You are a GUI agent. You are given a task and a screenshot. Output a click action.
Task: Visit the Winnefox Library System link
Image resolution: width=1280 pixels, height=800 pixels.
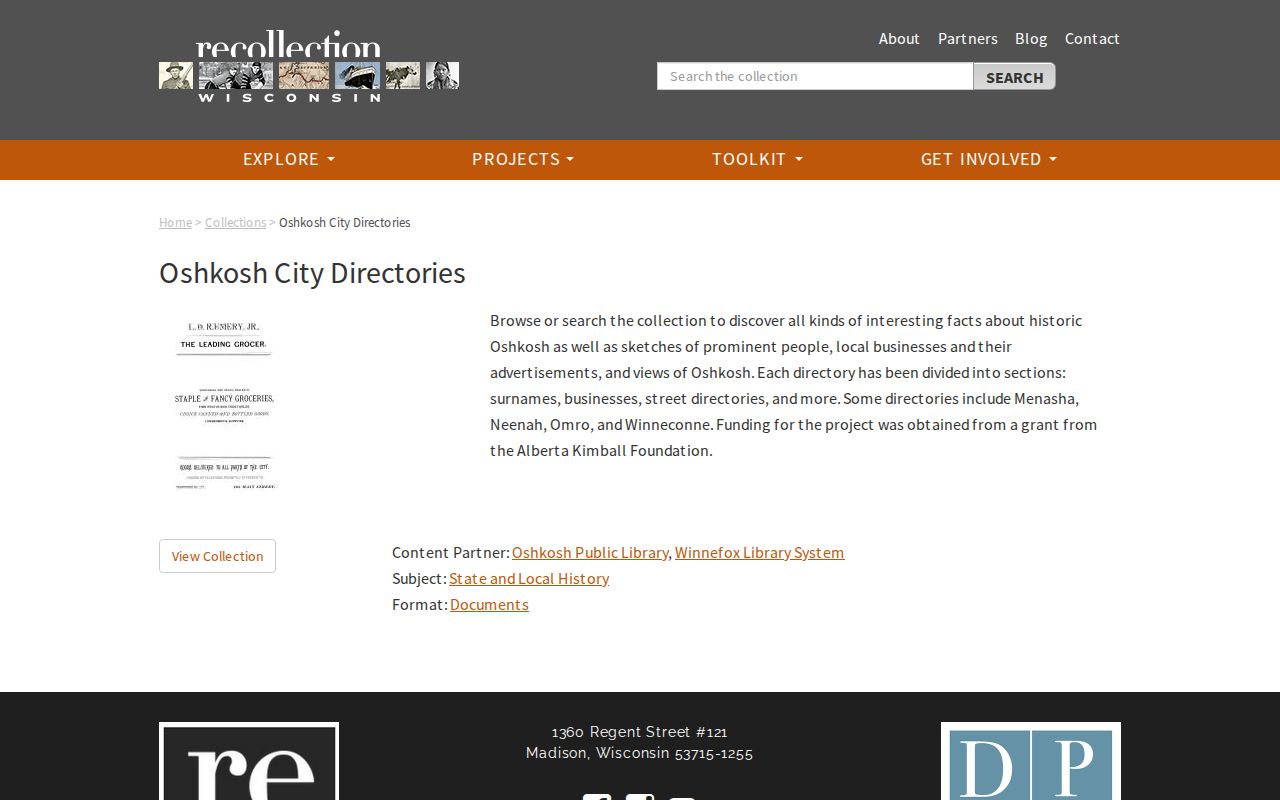pos(759,552)
